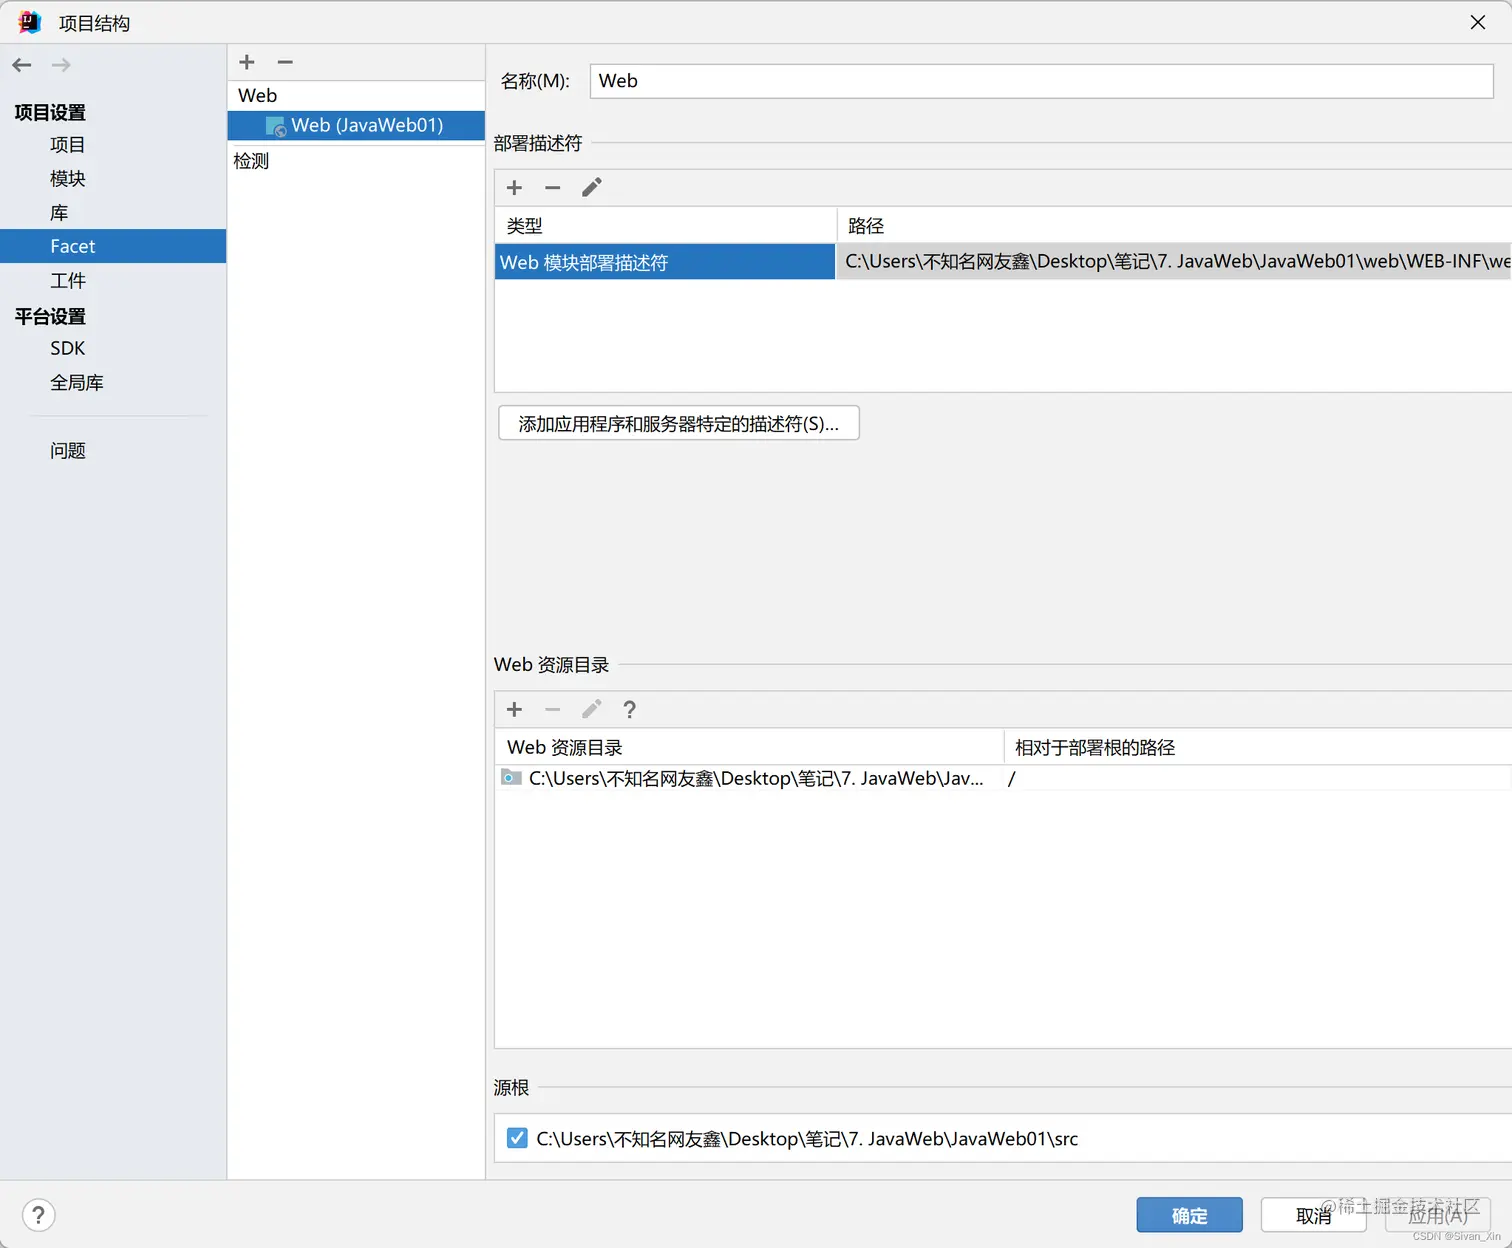The height and width of the screenshot is (1248, 1512).
Task: Edit the Web resource directory entry
Action: tap(592, 710)
